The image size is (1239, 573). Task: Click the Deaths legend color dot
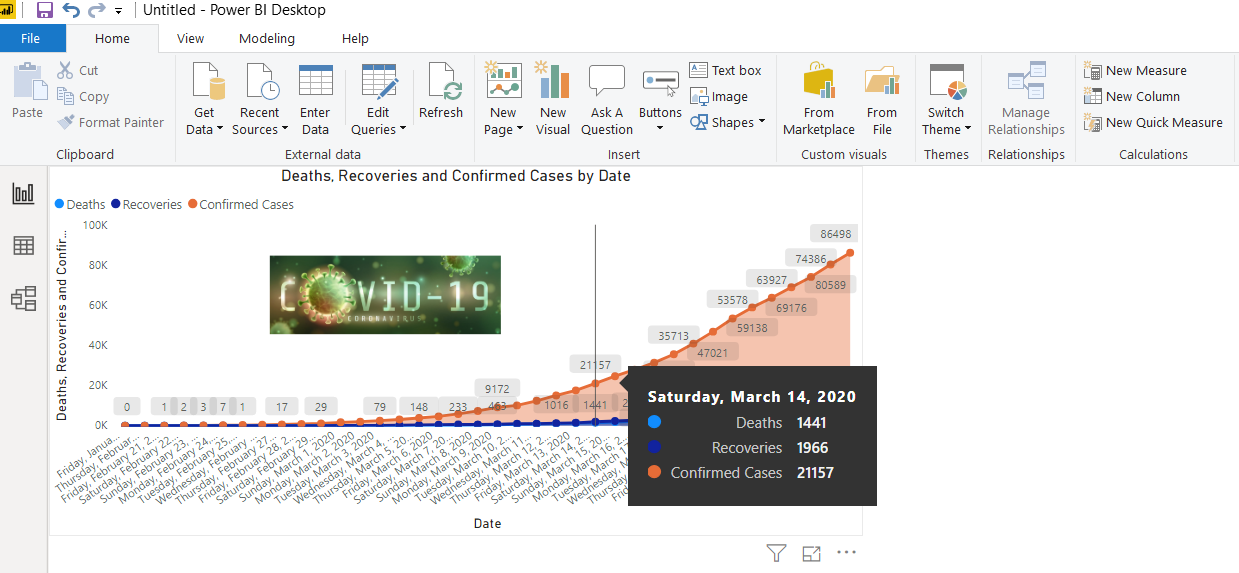coord(59,204)
